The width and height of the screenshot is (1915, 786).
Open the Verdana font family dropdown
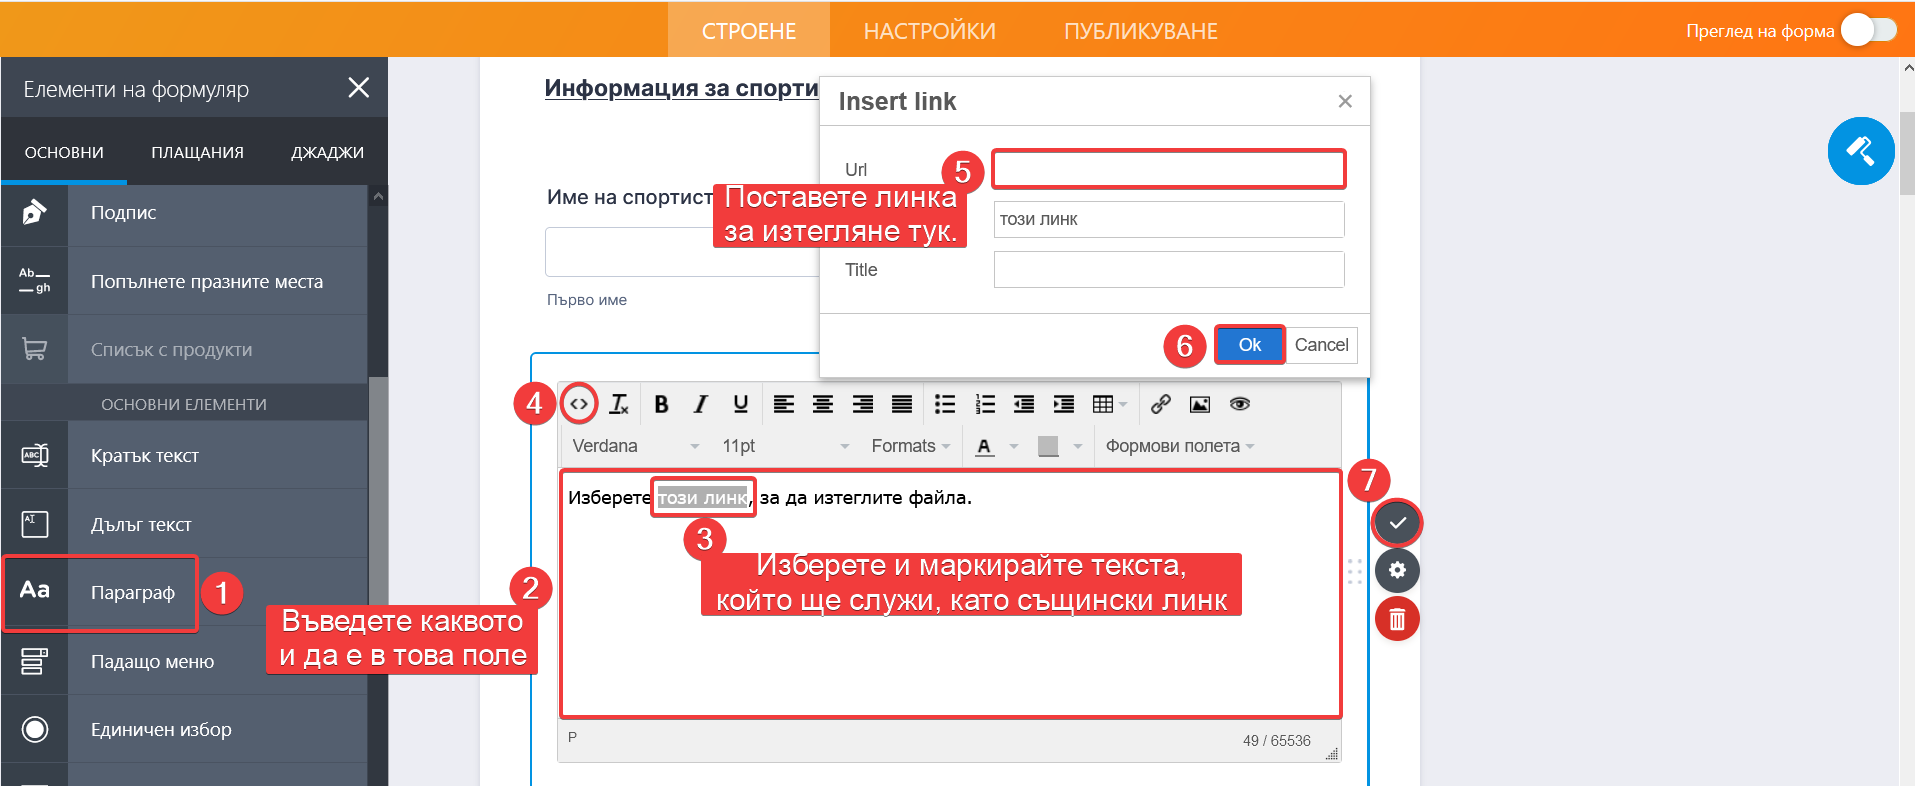[x=635, y=446]
